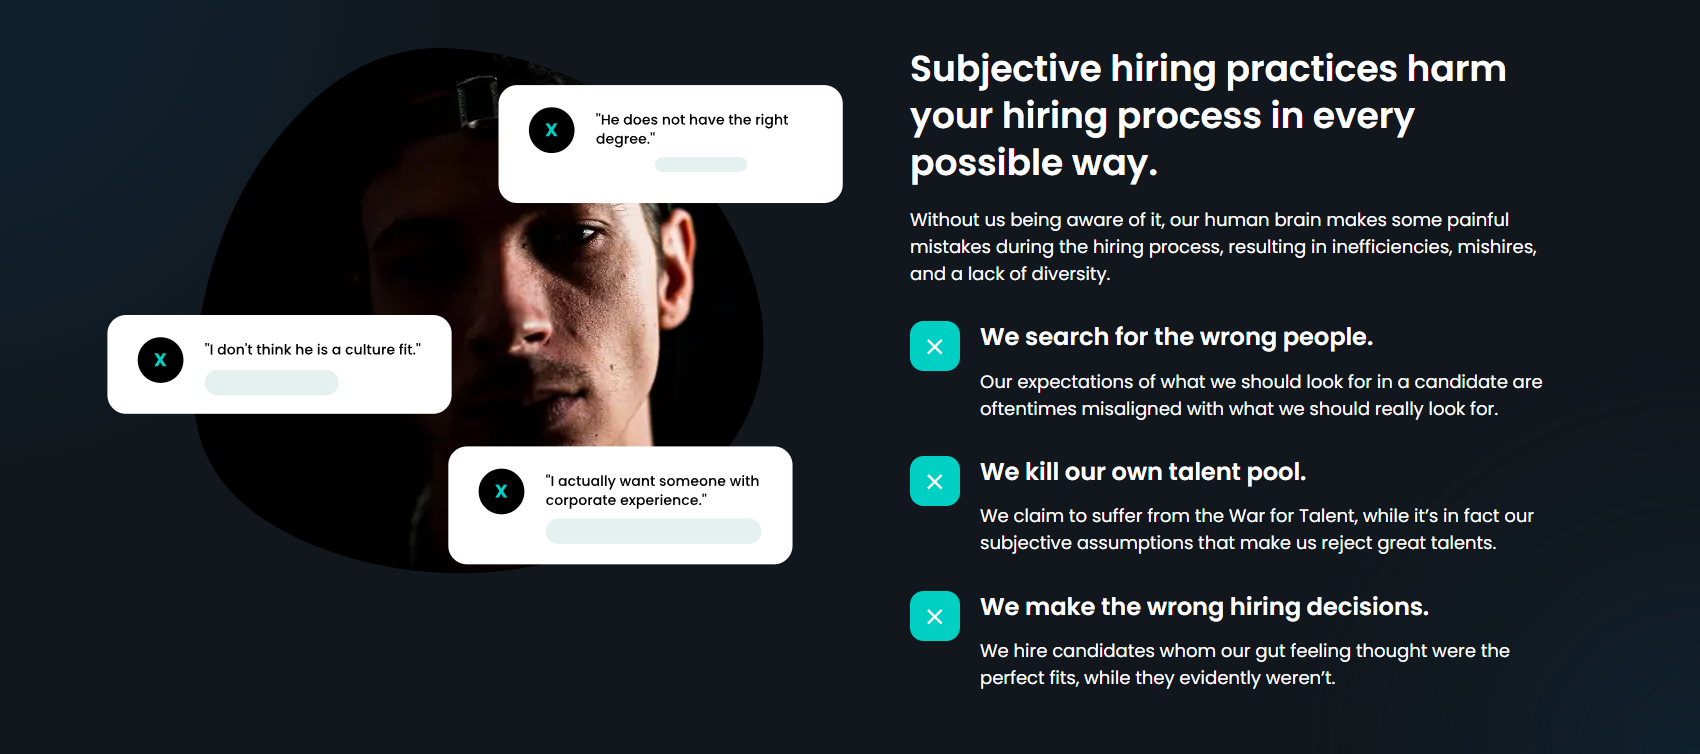
Task: Click the intro paragraph starting "Without us being aware"
Action: click(1222, 246)
